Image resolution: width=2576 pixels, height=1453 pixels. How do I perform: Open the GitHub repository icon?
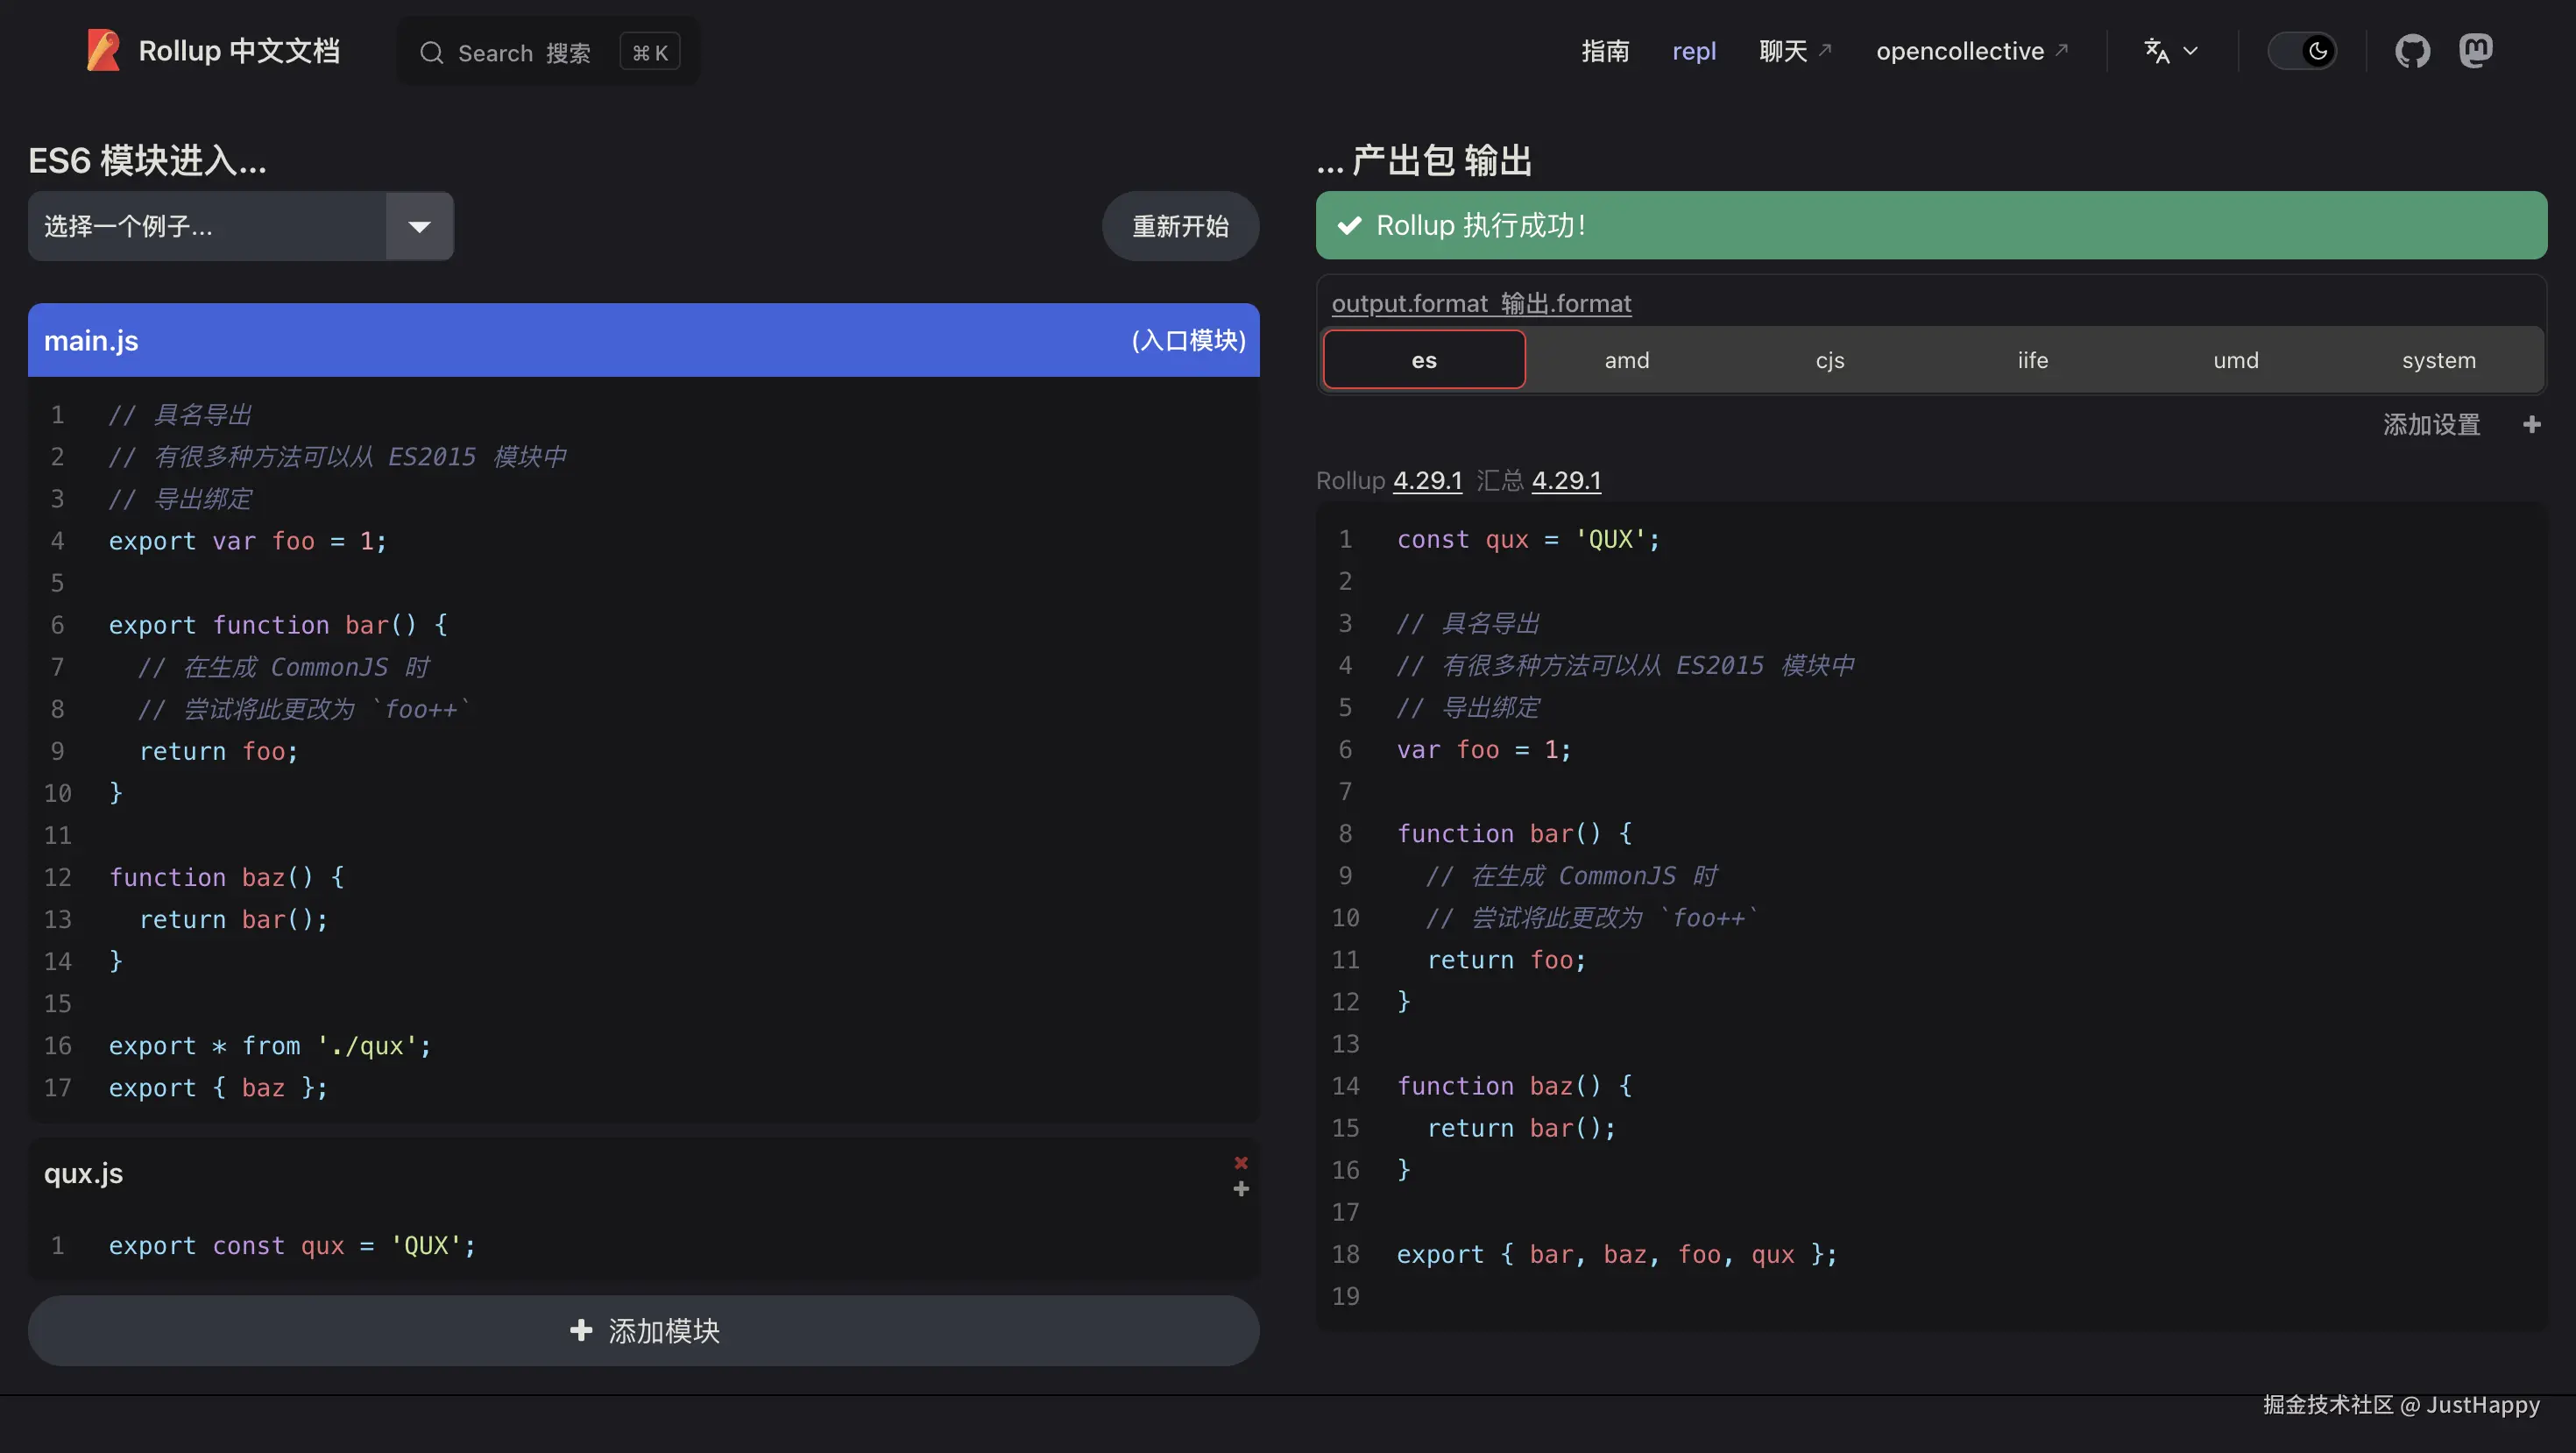coord(2412,51)
